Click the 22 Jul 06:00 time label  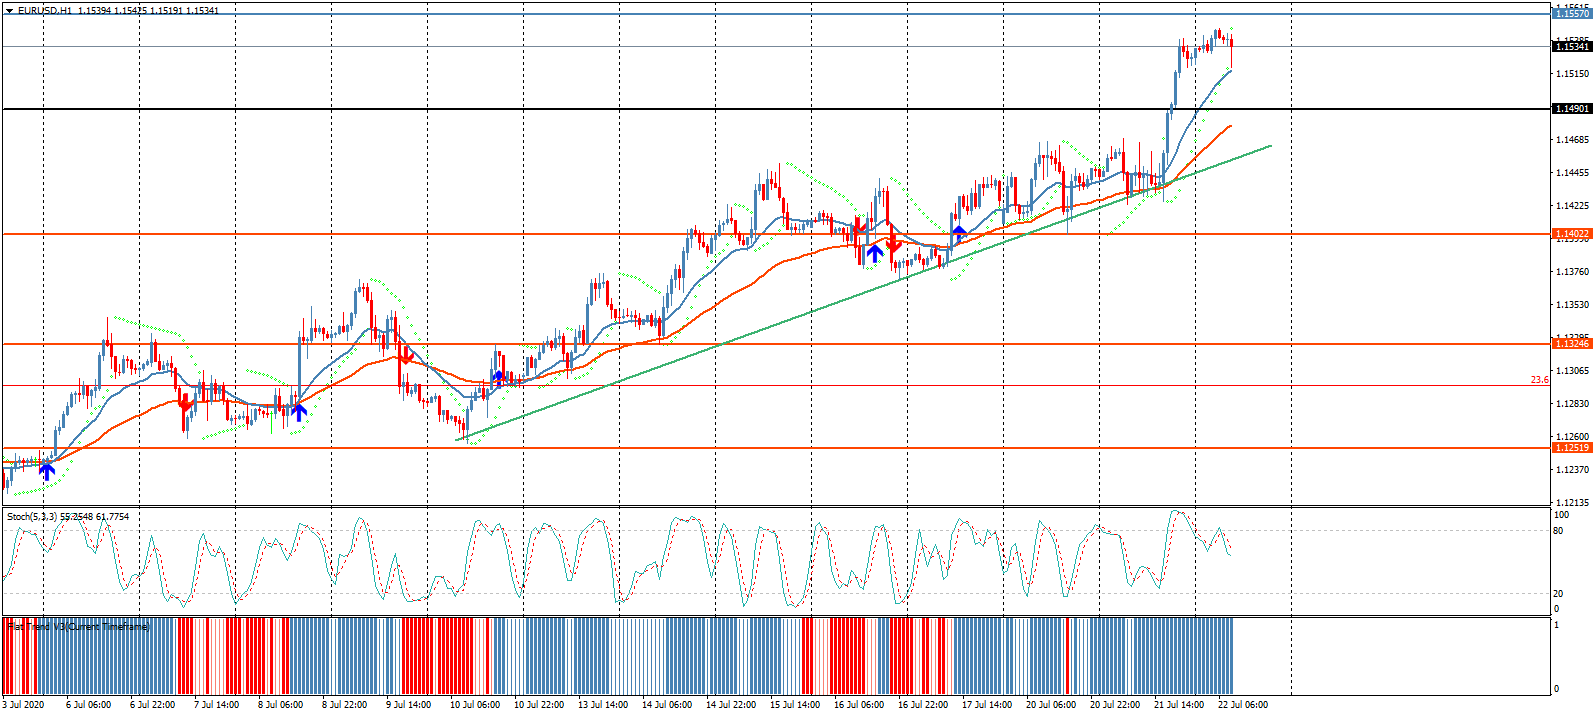(x=1242, y=705)
